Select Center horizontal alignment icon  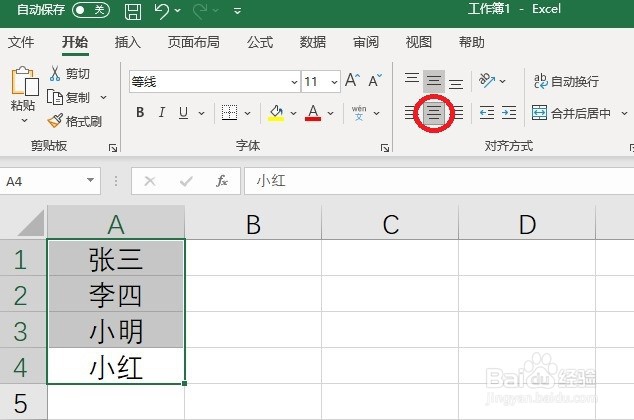pyautogui.click(x=434, y=113)
